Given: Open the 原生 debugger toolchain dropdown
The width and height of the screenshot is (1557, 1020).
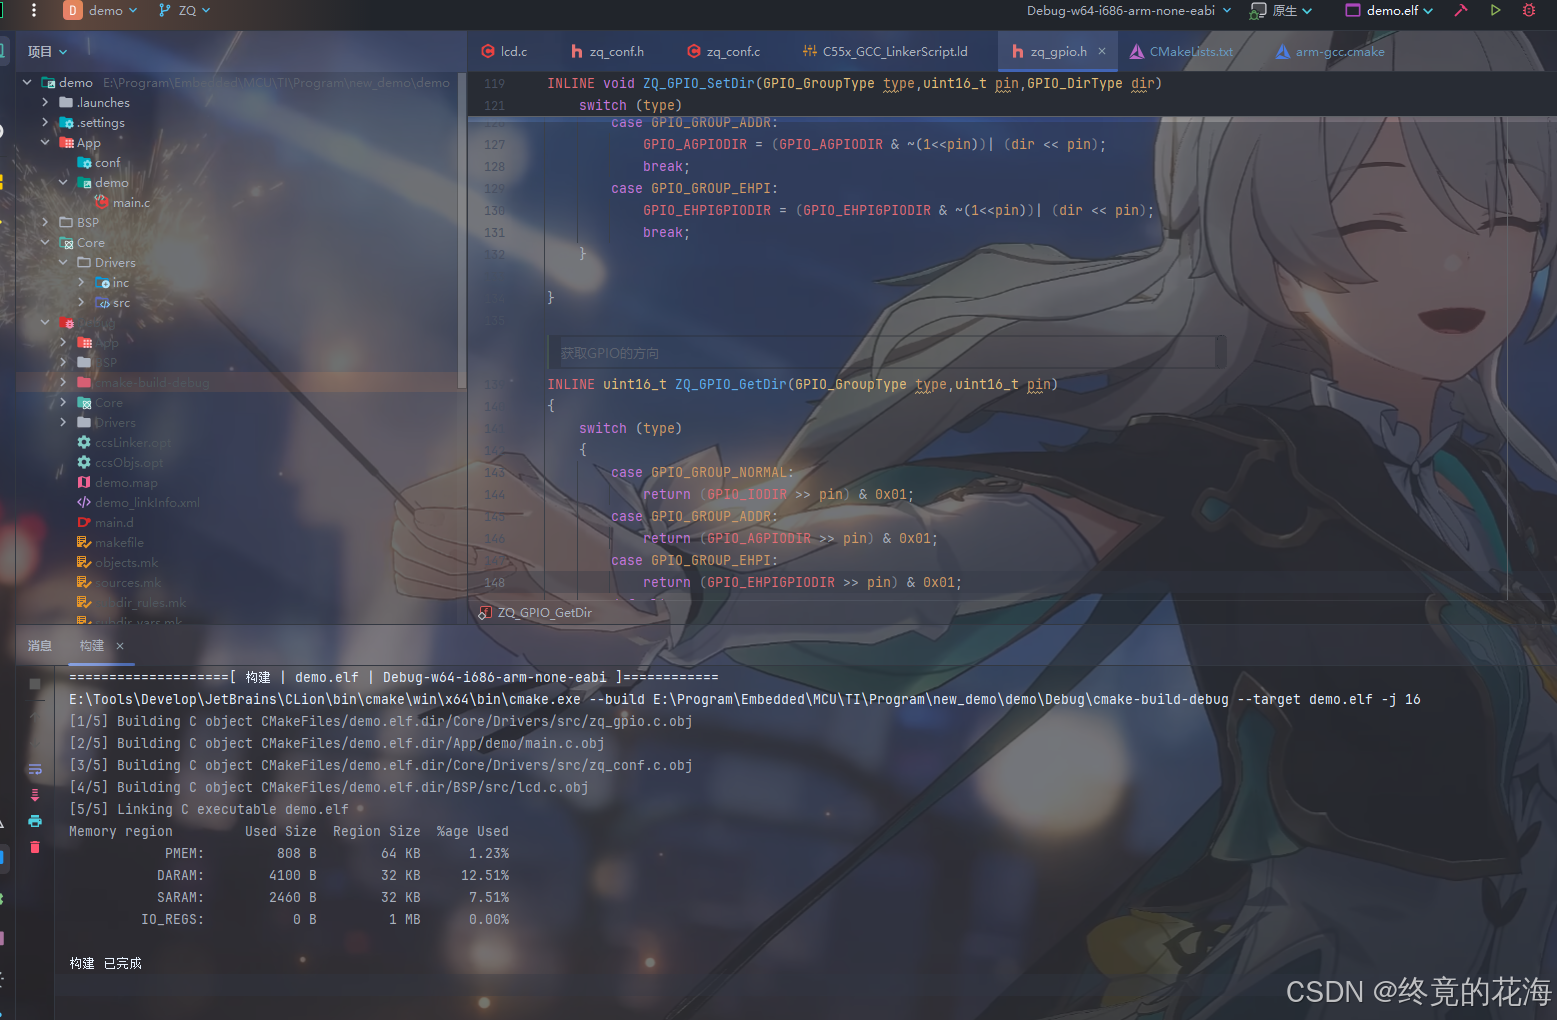Looking at the screenshot, I should 1281,10.
